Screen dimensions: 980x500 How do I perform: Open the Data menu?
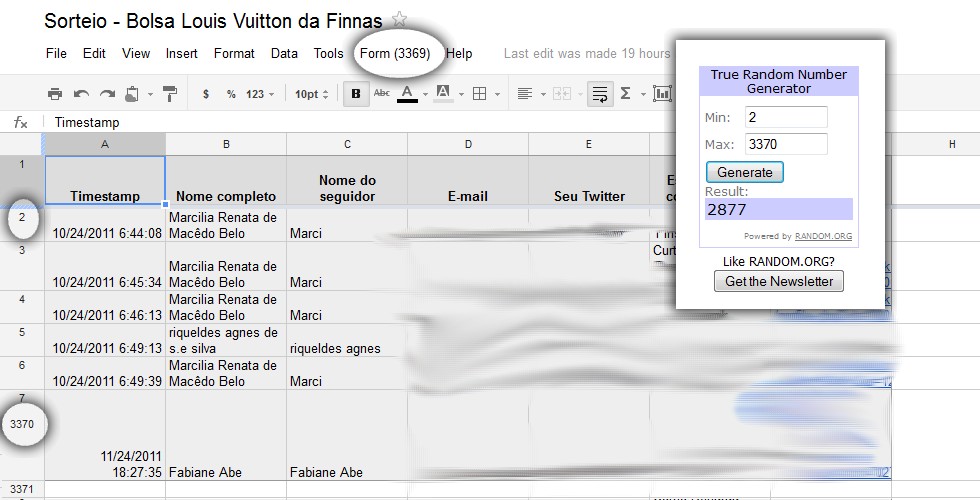coord(284,54)
